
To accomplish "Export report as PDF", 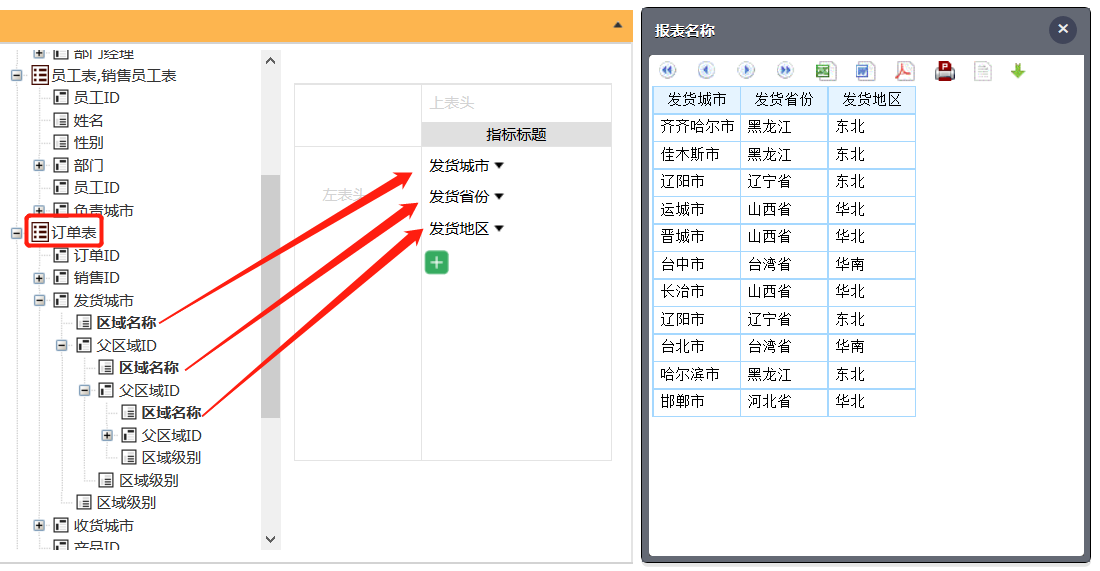I will pyautogui.click(x=904, y=70).
